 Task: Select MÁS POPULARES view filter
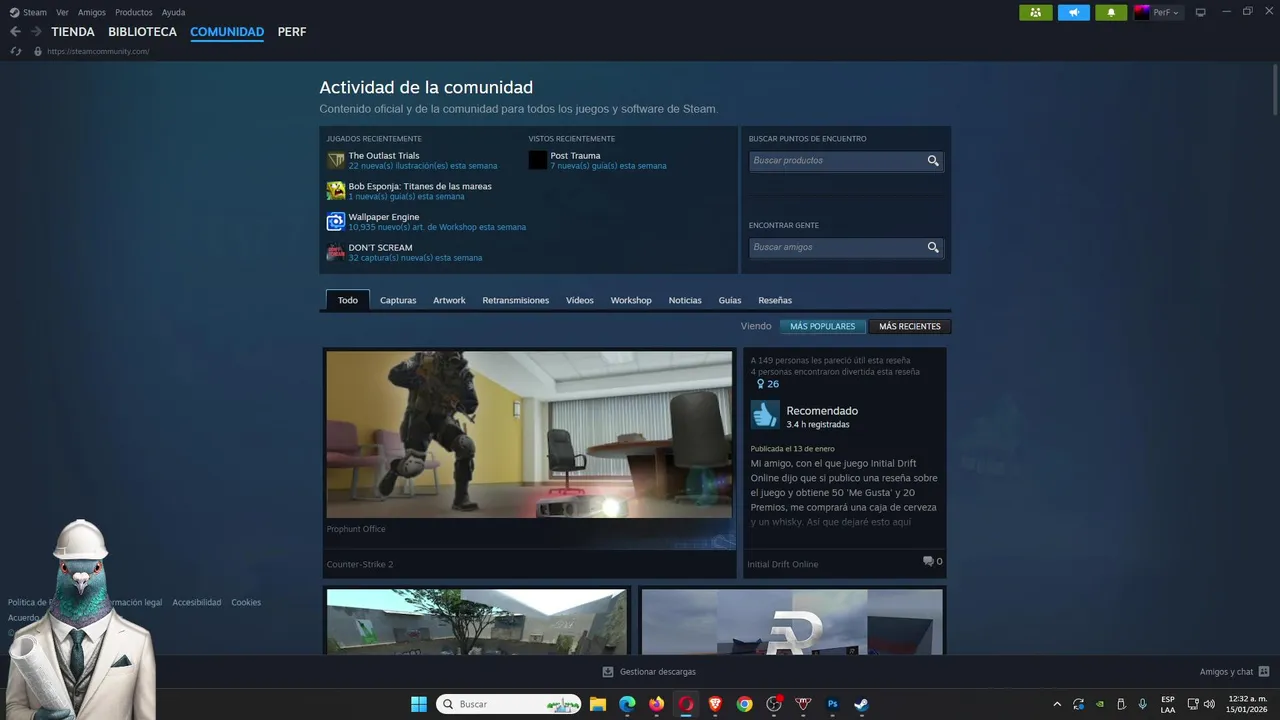pos(823,326)
